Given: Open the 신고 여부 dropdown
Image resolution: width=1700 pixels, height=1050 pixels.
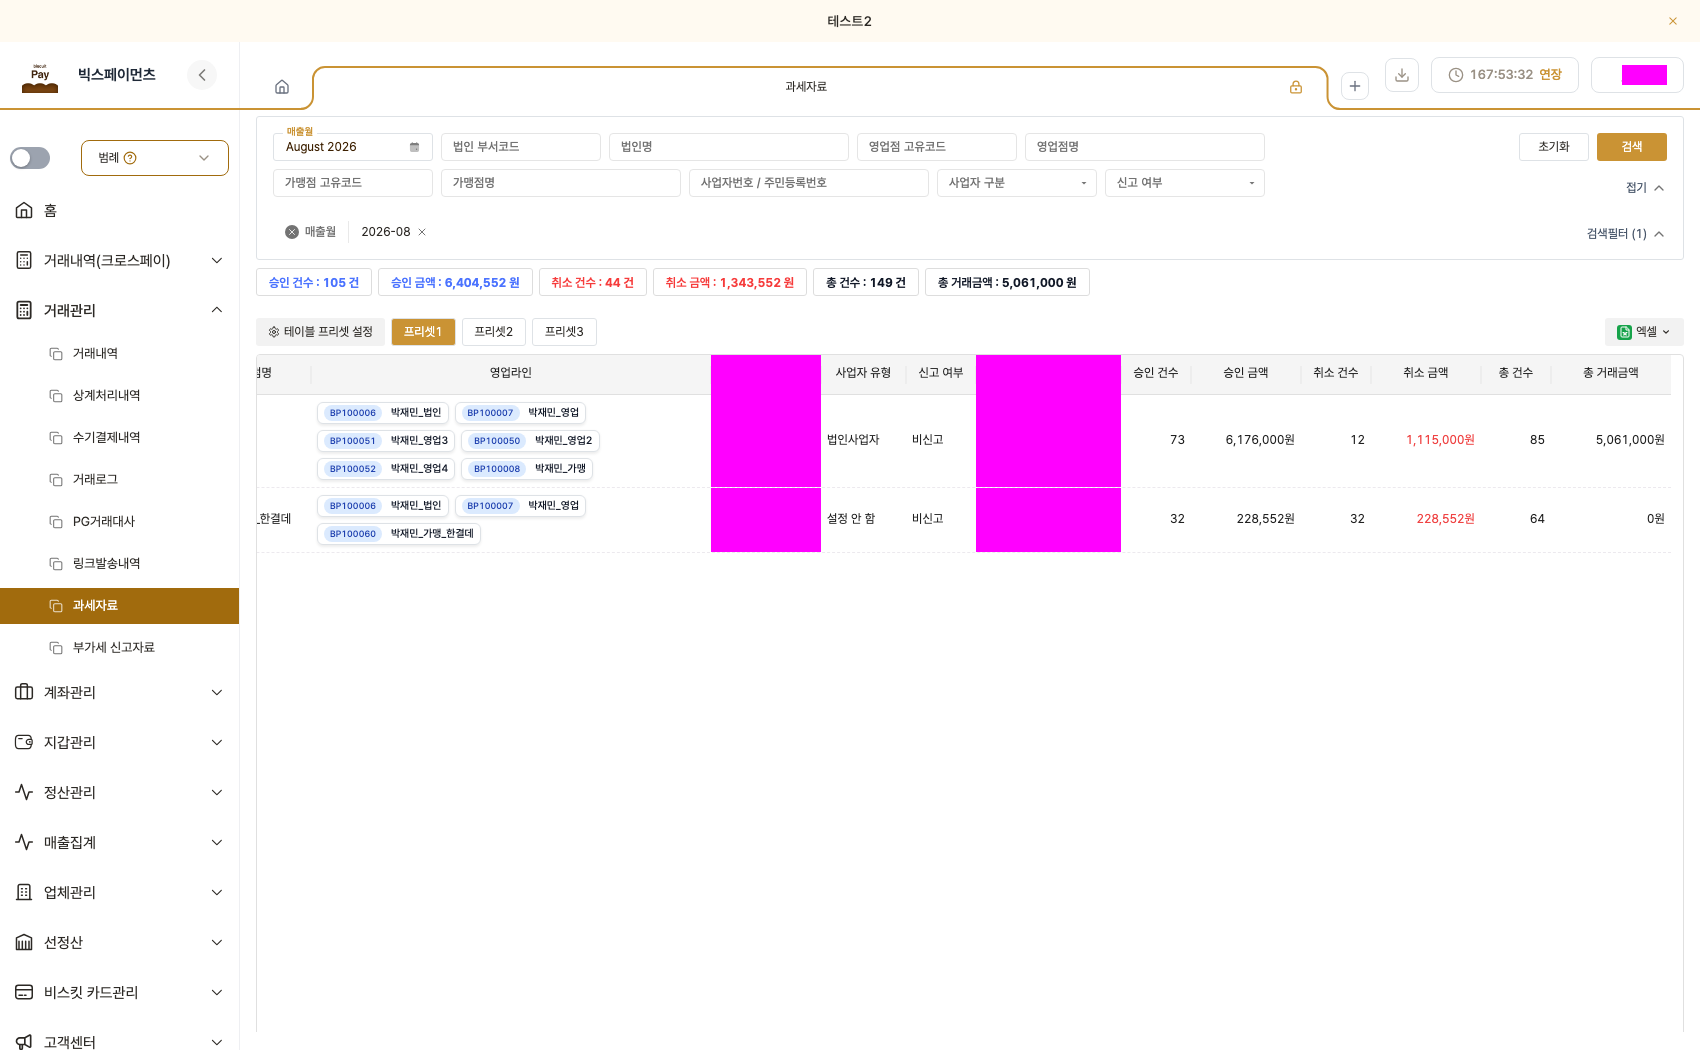Looking at the screenshot, I should [x=1185, y=183].
